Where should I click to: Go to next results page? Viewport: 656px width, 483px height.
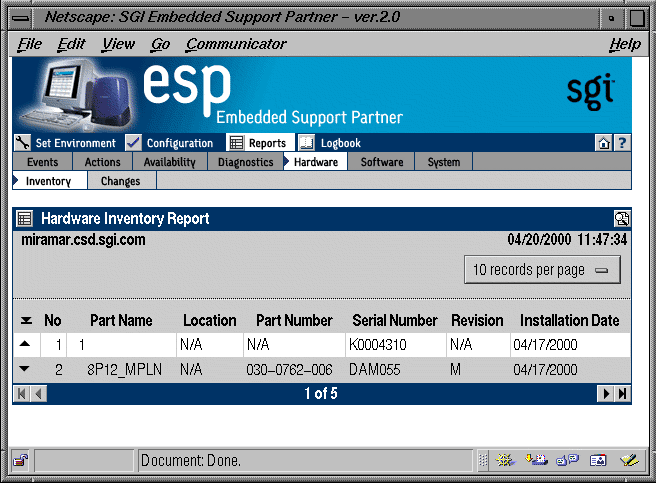605,394
